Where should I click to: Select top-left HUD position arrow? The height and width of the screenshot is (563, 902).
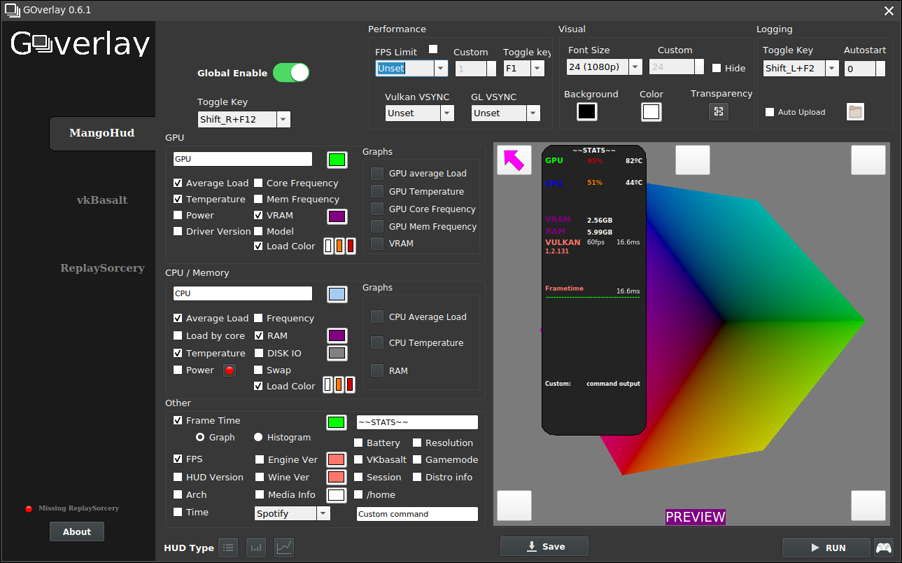tap(514, 160)
